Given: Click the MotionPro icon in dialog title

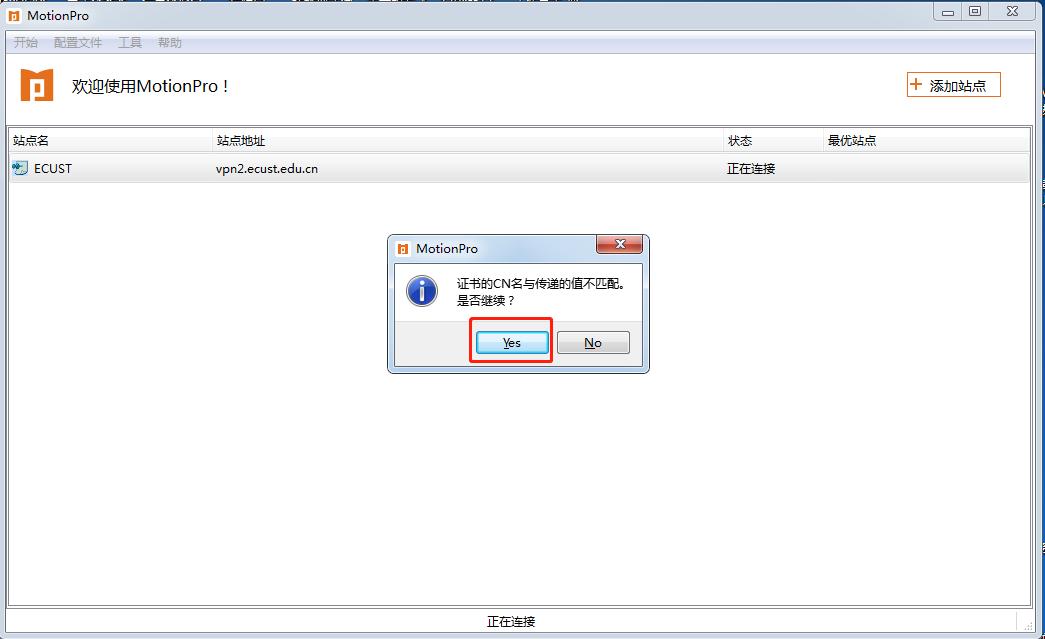Looking at the screenshot, I should pyautogui.click(x=403, y=249).
